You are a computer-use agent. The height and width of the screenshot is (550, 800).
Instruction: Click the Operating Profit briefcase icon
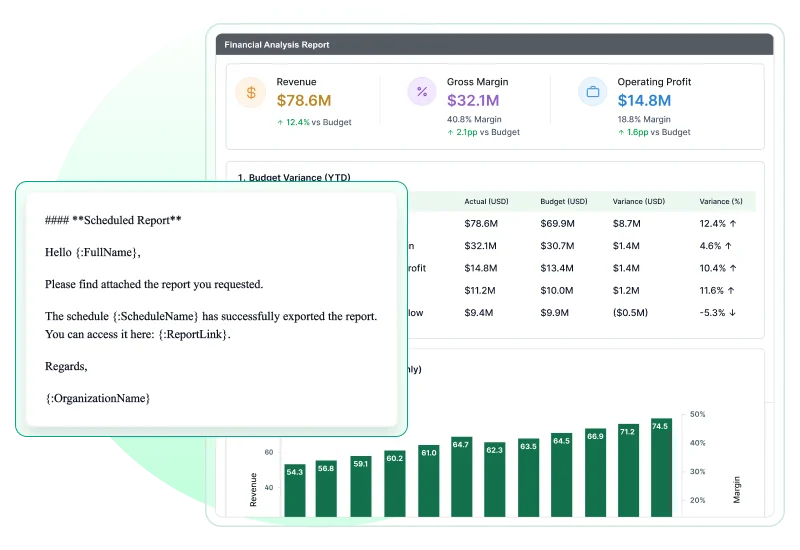[592, 92]
